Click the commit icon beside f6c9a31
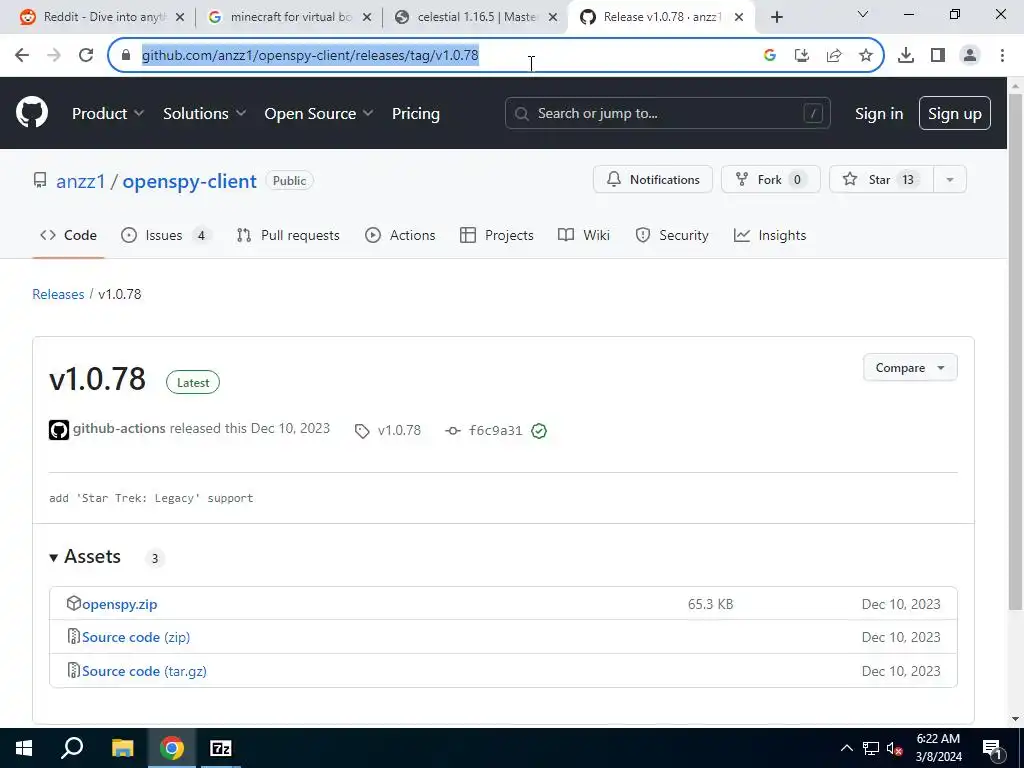1024x768 pixels. 453,430
